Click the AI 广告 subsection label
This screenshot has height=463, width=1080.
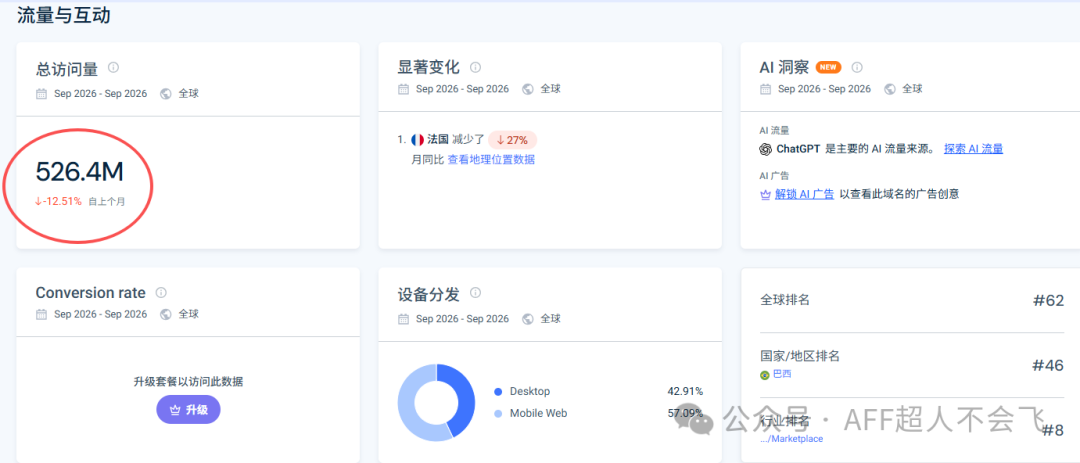click(774, 176)
